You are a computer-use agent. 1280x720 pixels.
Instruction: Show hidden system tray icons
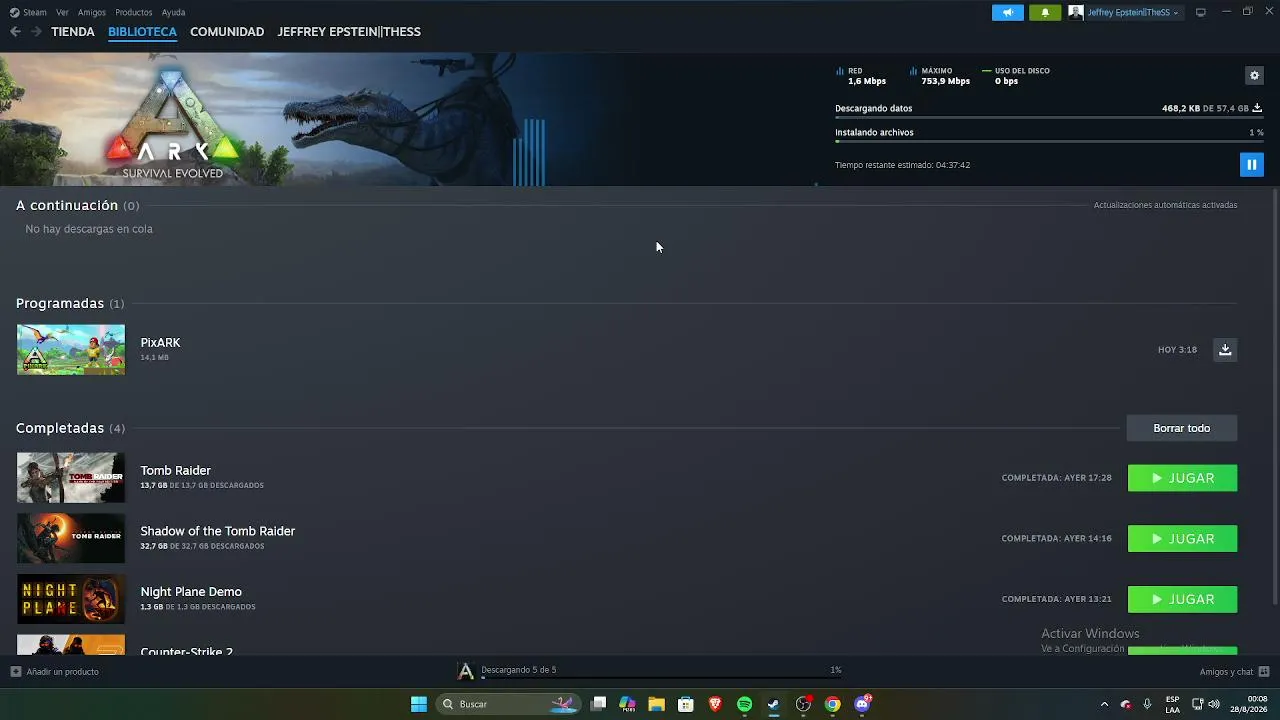(x=1104, y=704)
